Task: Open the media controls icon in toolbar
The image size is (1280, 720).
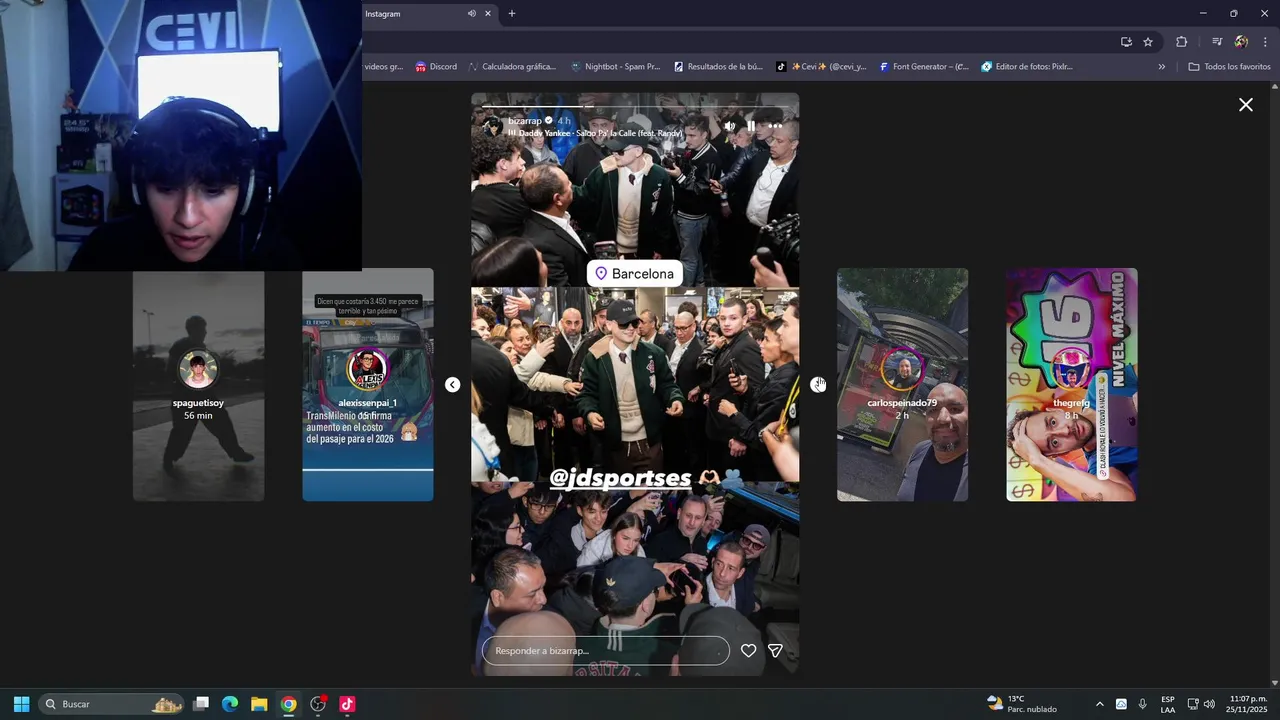Action: pos(1217,42)
